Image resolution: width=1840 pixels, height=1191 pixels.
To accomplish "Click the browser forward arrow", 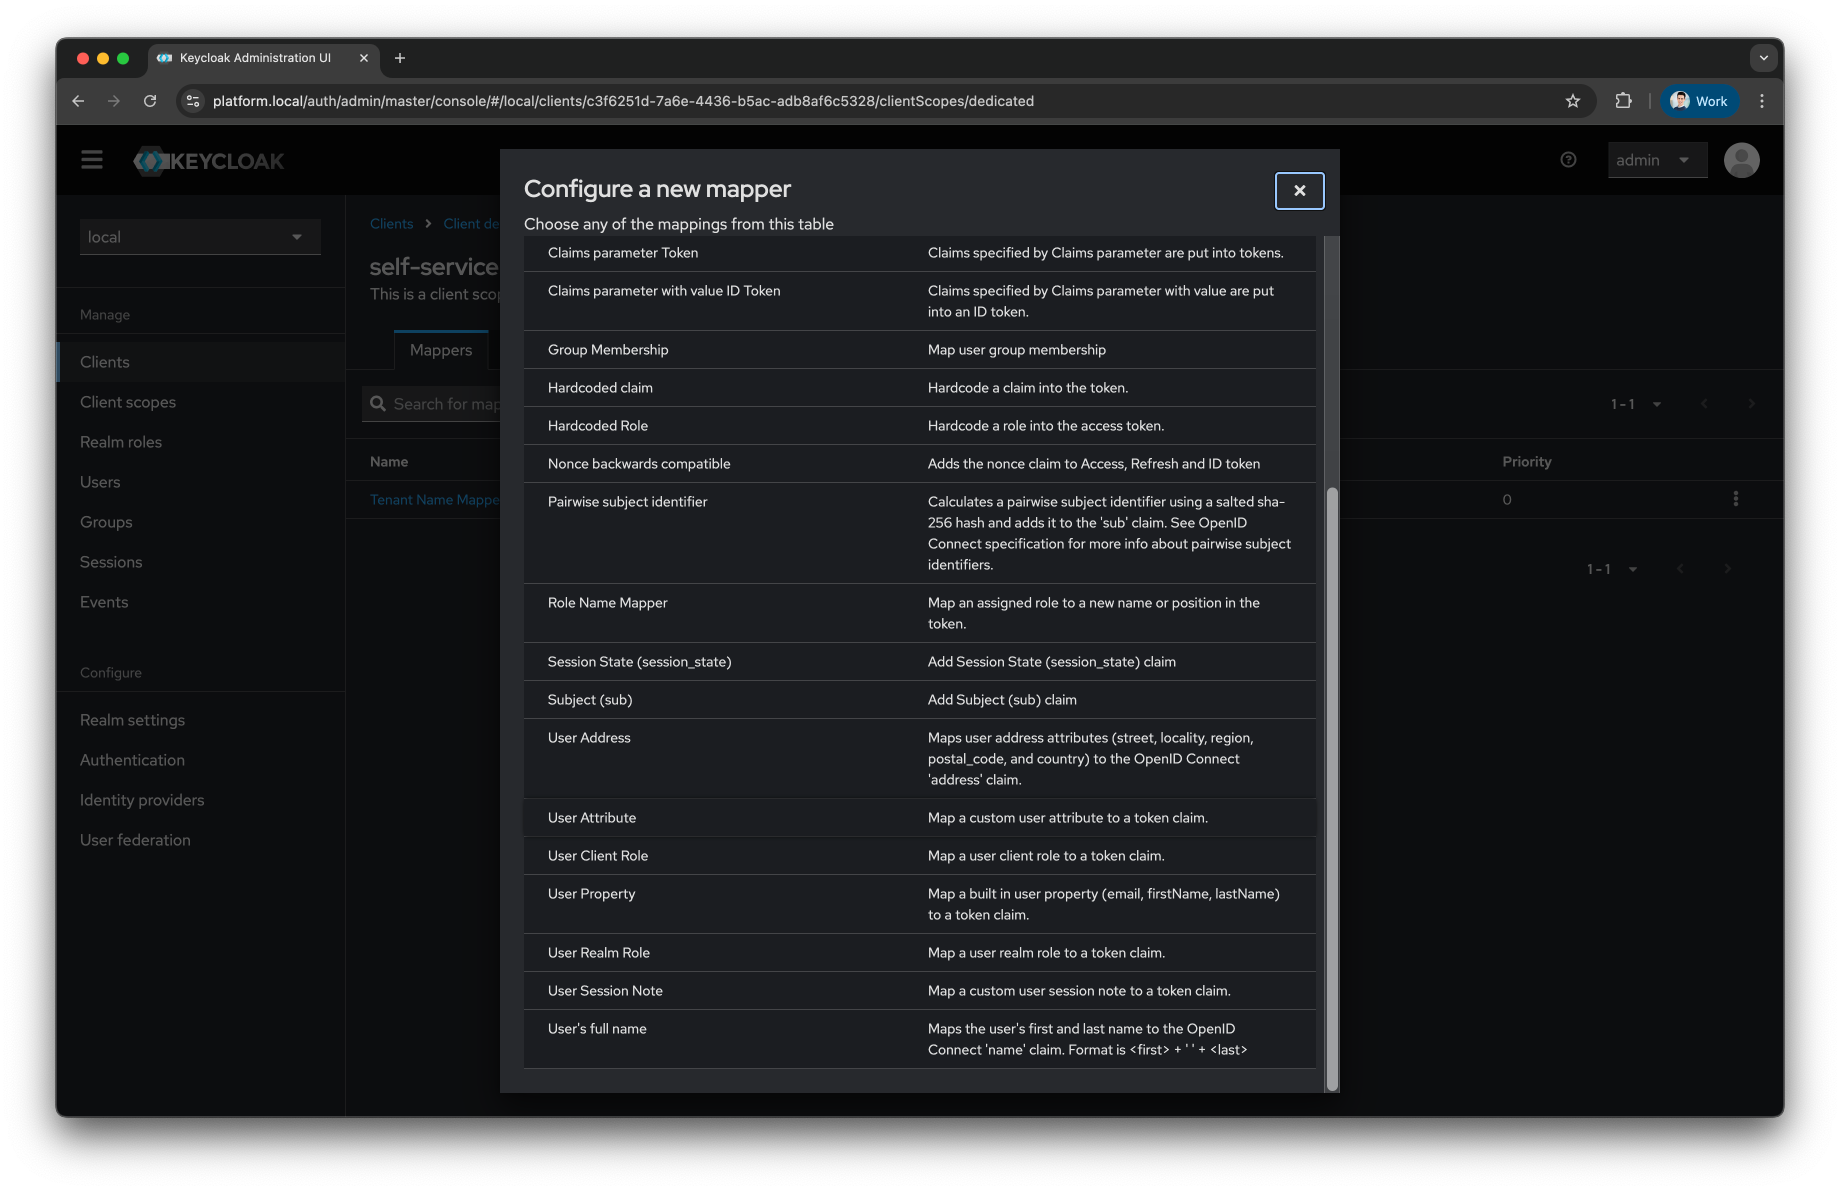I will [x=113, y=100].
